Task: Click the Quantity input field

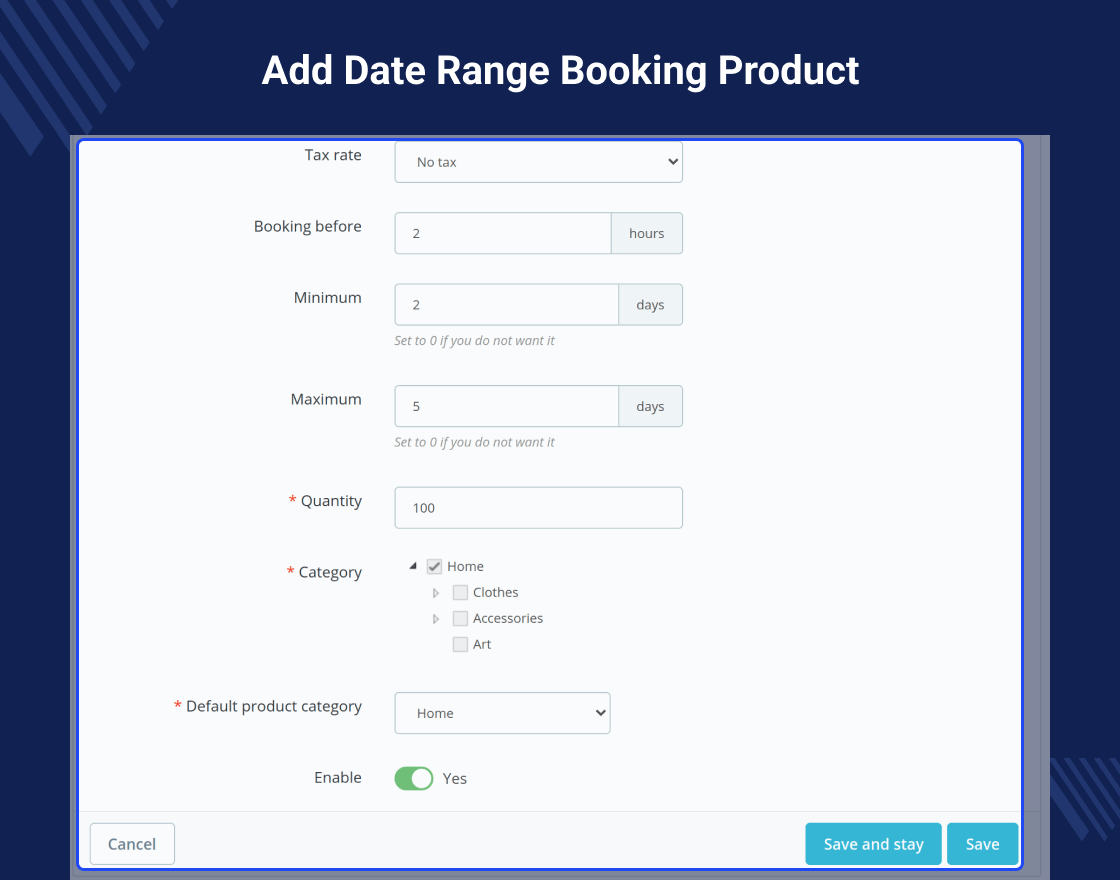Action: point(539,508)
